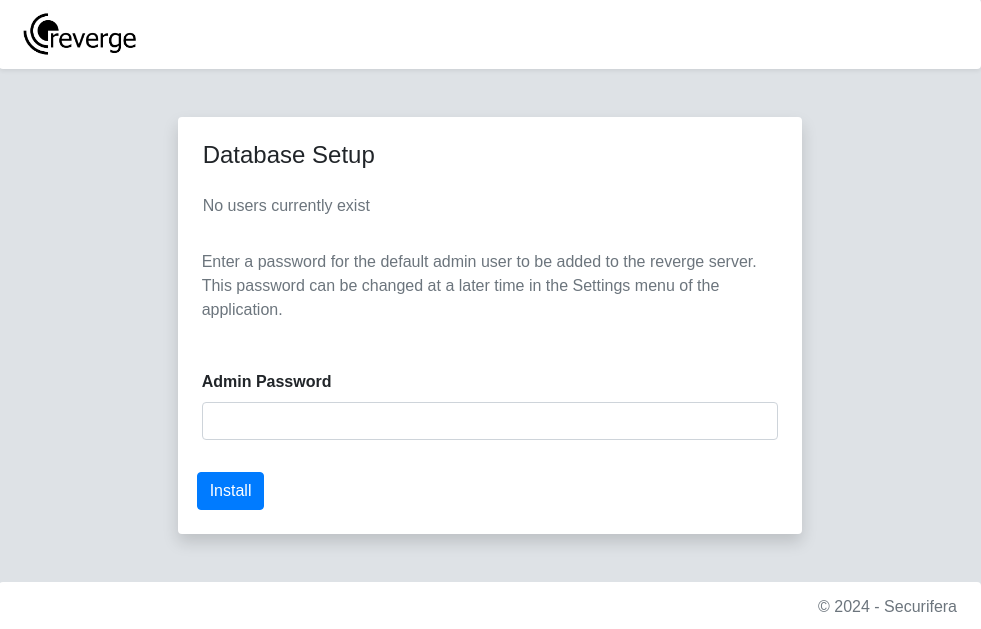Image resolution: width=981 pixels, height=629 pixels.
Task: Click the 'No users currently exist' message
Action: (286, 206)
